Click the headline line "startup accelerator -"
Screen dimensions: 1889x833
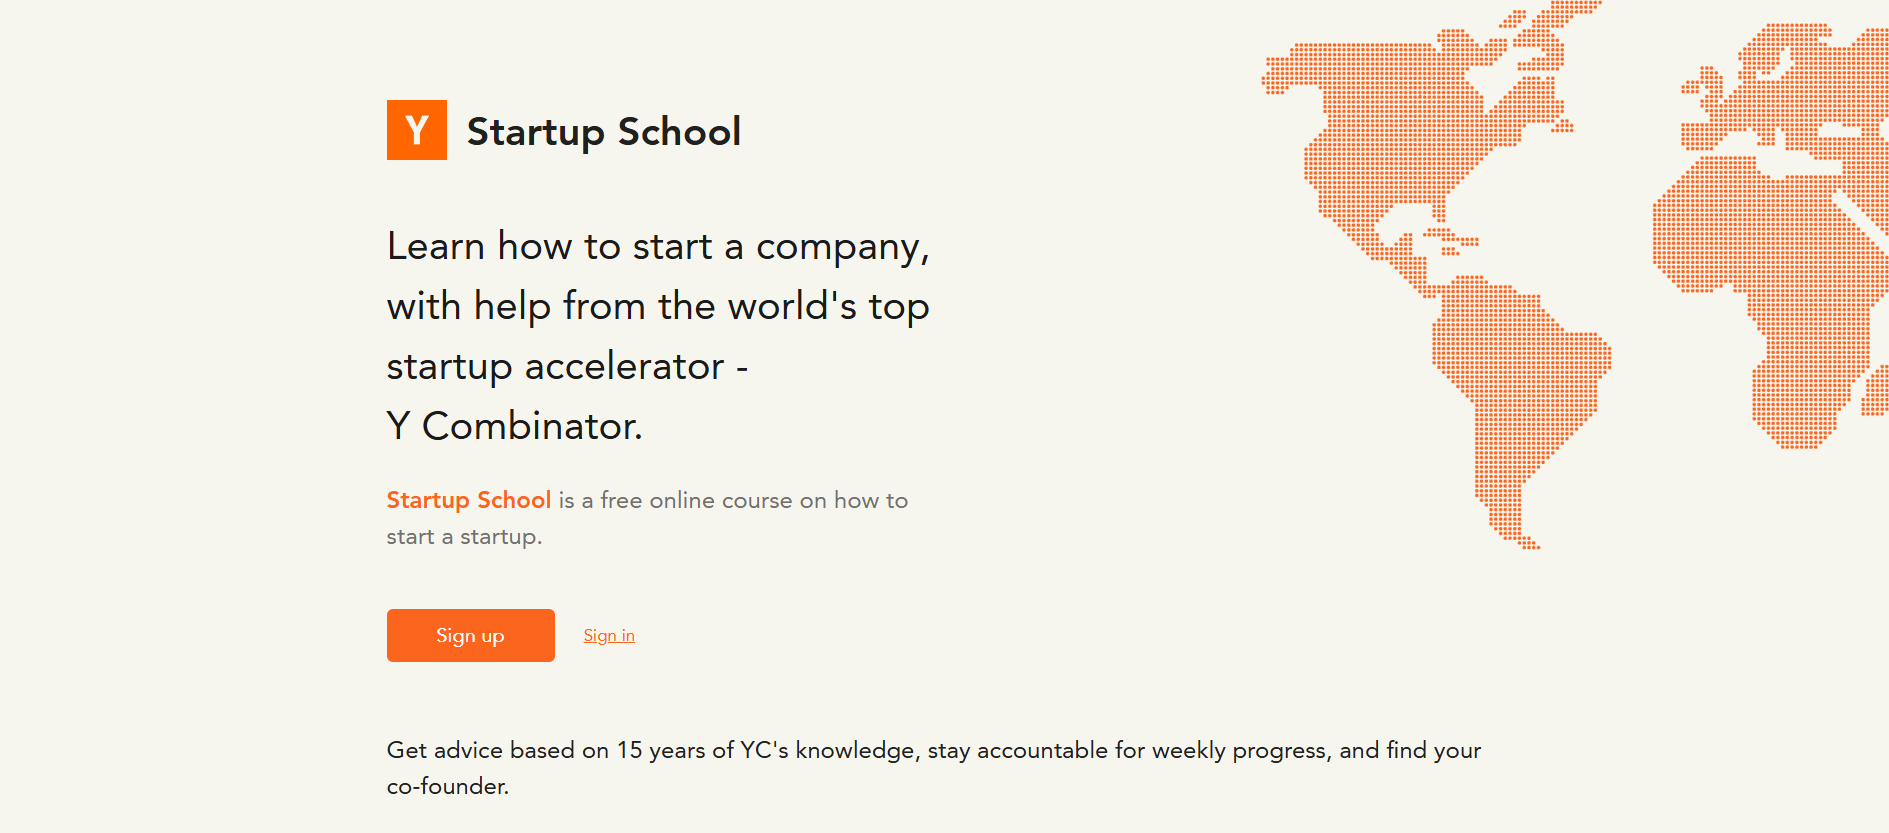point(567,366)
